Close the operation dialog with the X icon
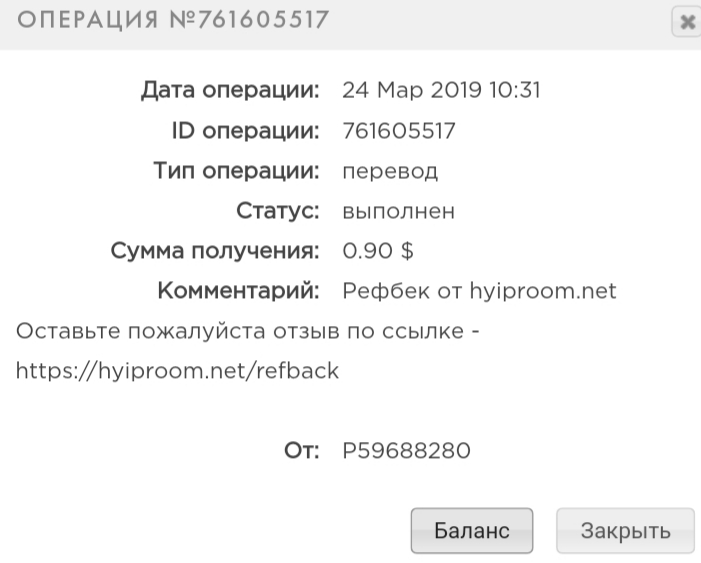Screen dimensions: 701x563 (686, 22)
